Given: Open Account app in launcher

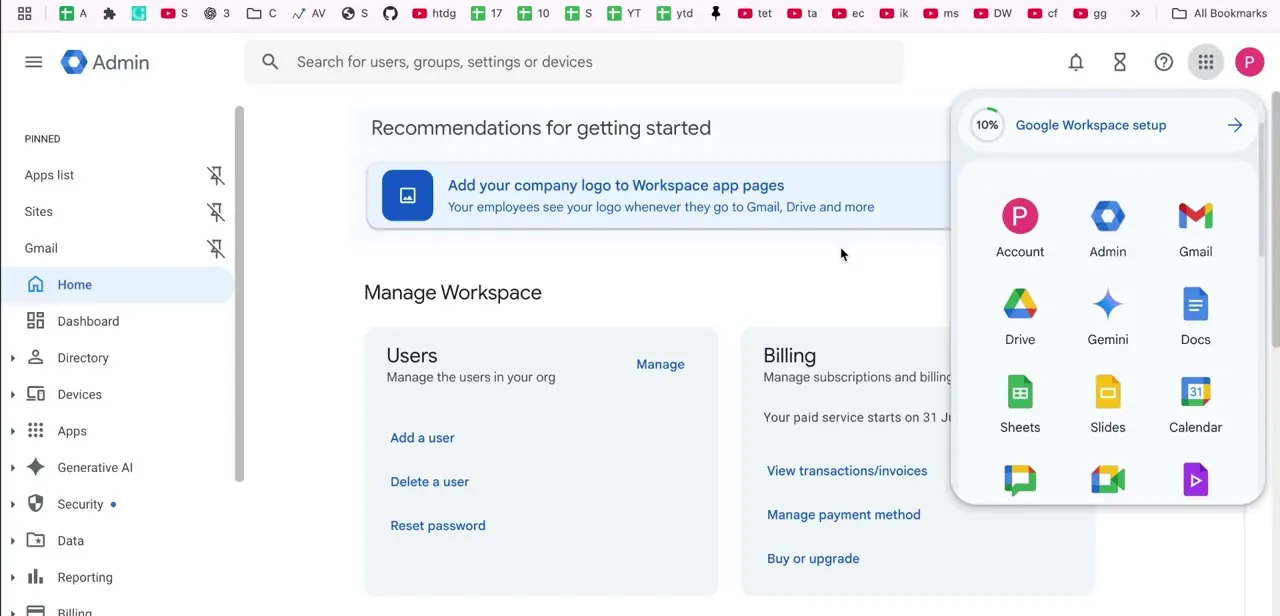Looking at the screenshot, I should click(x=1020, y=229).
